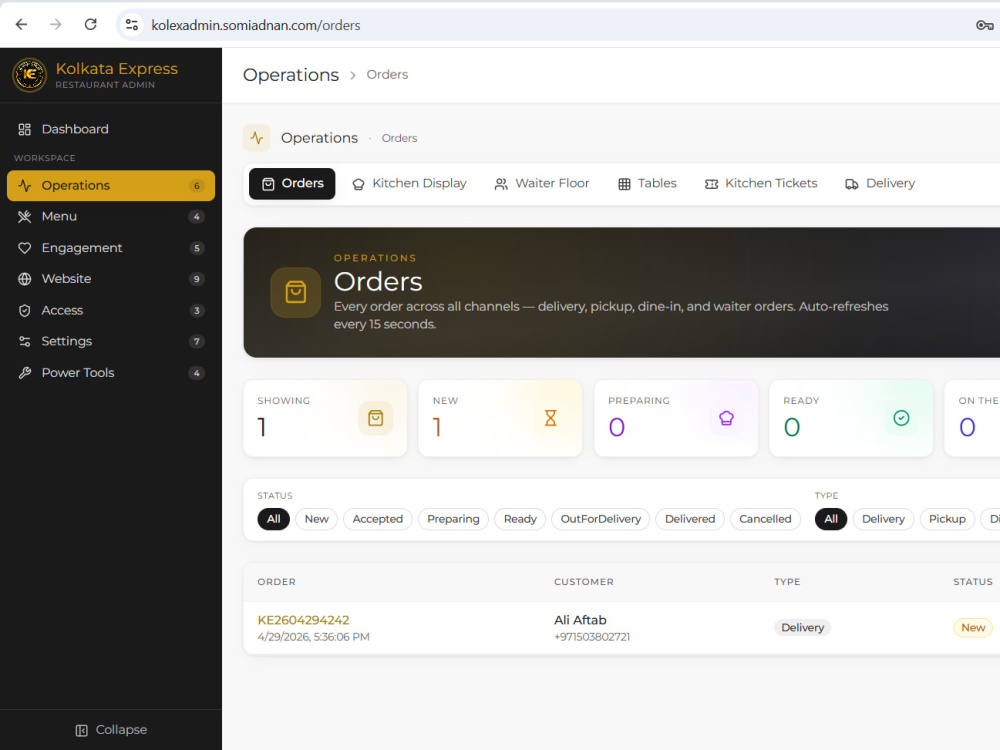Open Website section in sidebar

[x=111, y=279]
